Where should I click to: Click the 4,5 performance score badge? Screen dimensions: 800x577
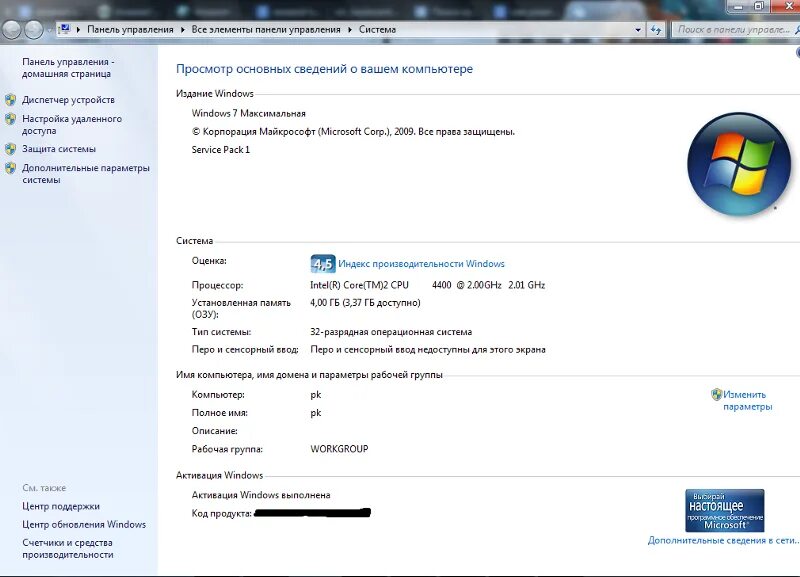323,264
